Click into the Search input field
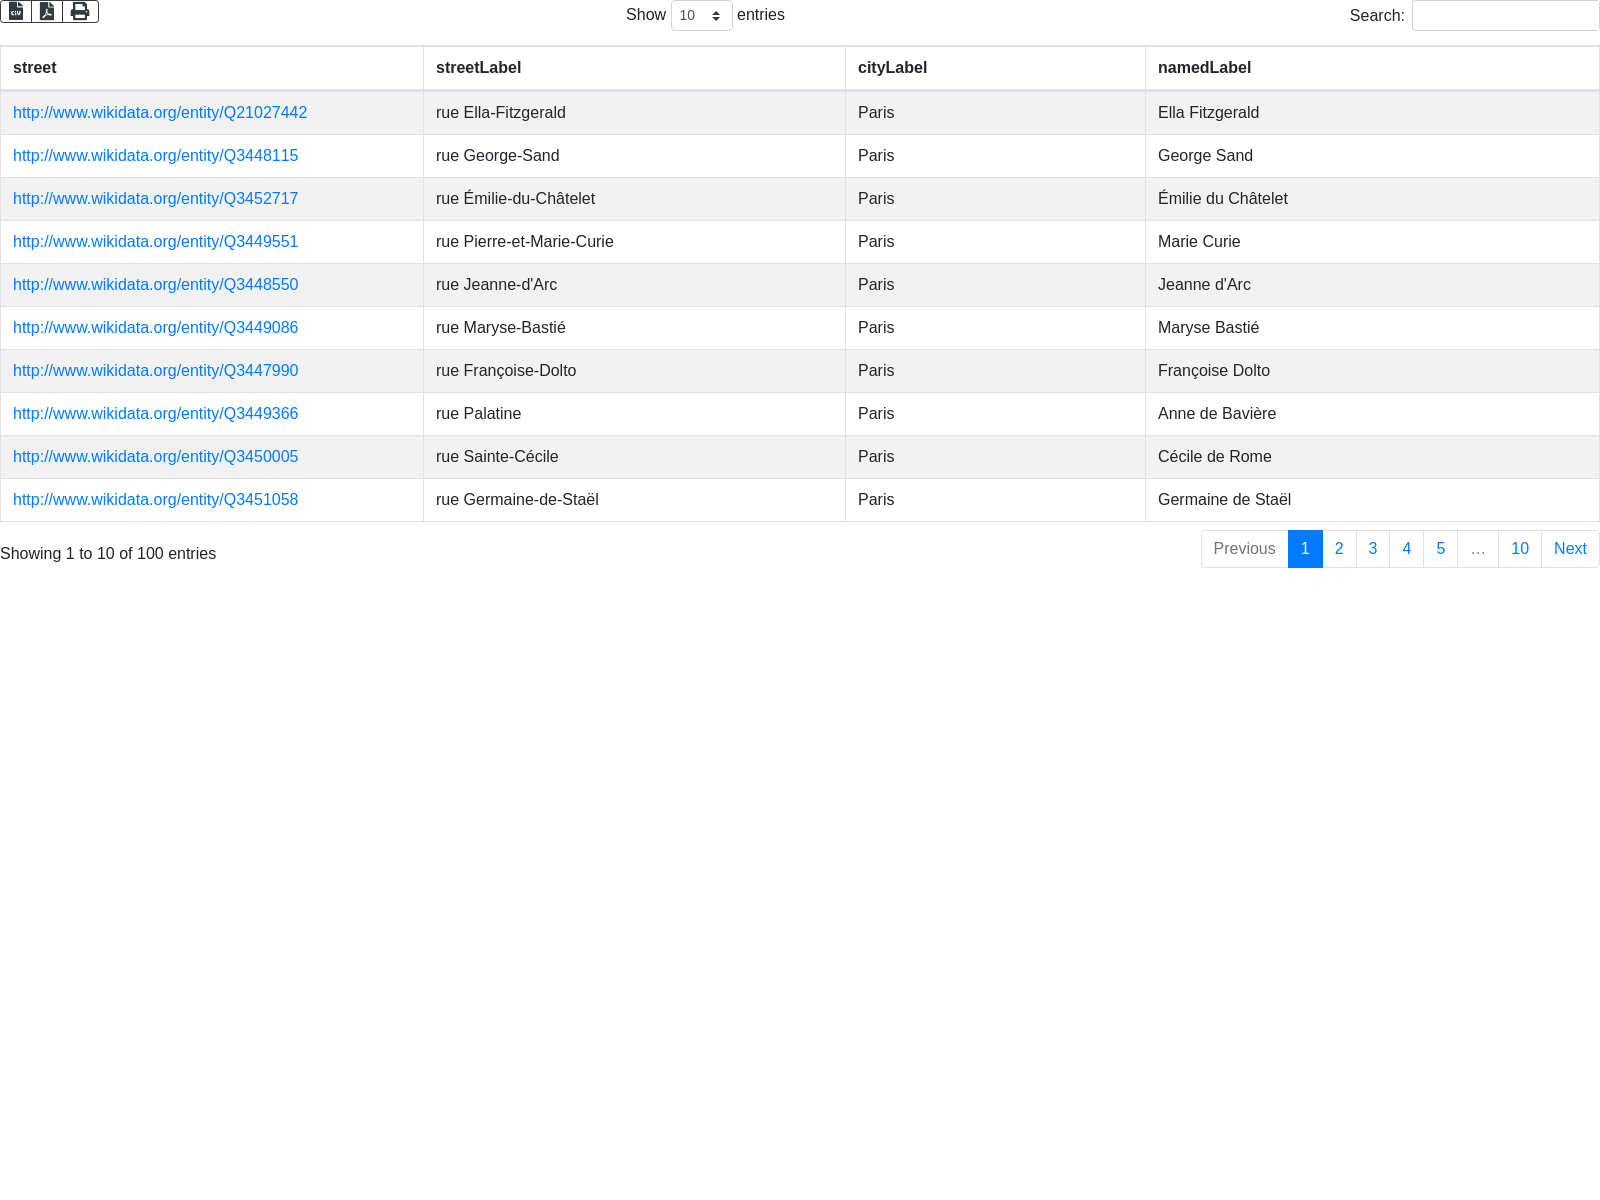Screen dimensions: 1600x1200 point(1505,16)
